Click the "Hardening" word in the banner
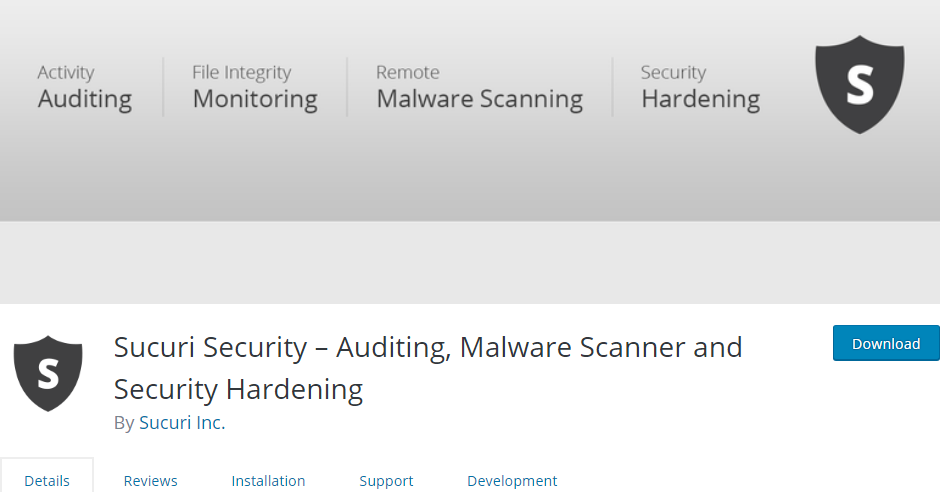The height and width of the screenshot is (492, 942). tap(700, 99)
